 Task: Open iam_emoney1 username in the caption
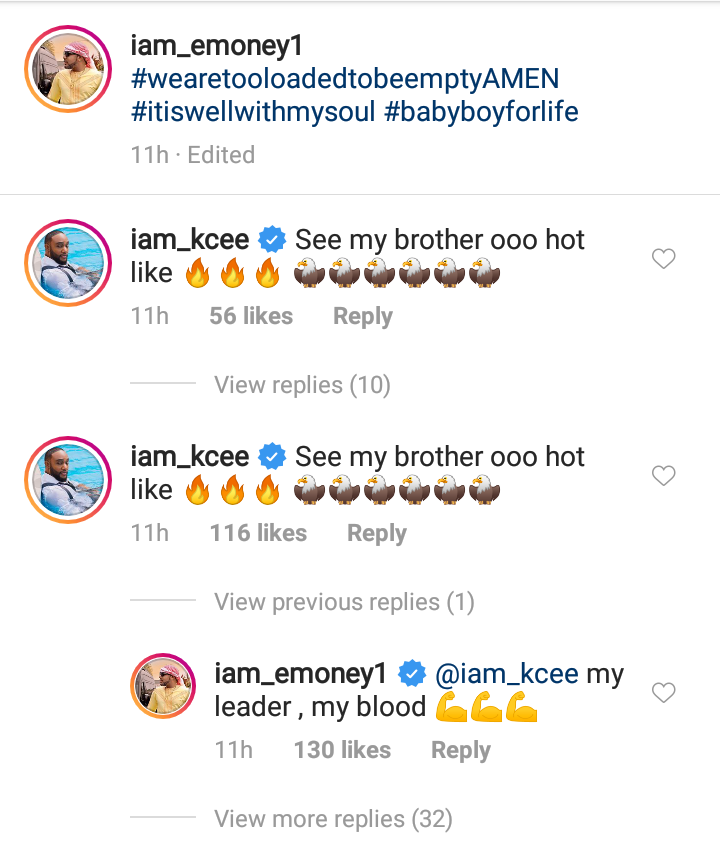pos(215,45)
